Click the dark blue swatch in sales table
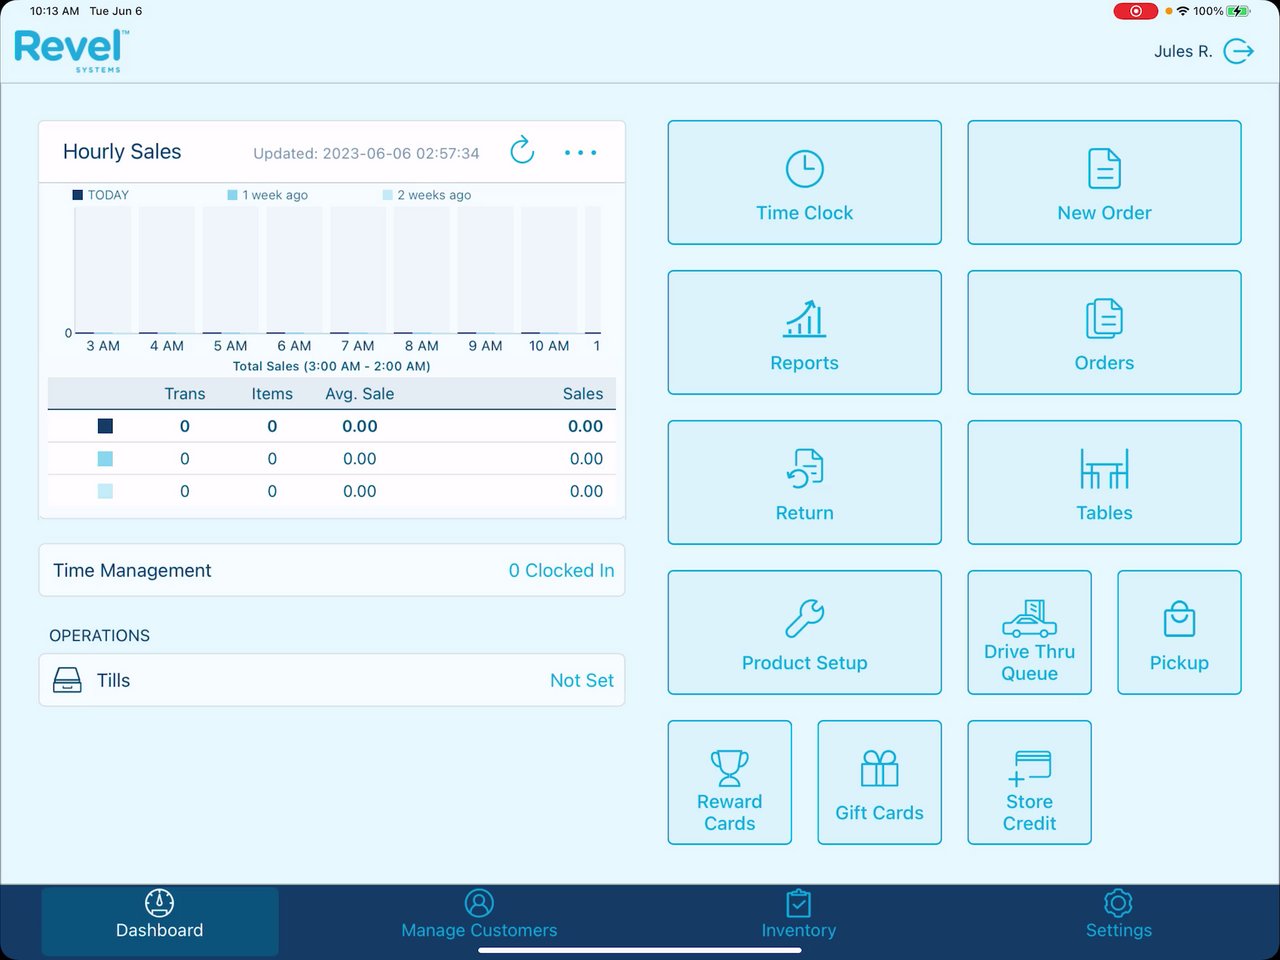Screen dimensions: 1280x960 pos(105,426)
